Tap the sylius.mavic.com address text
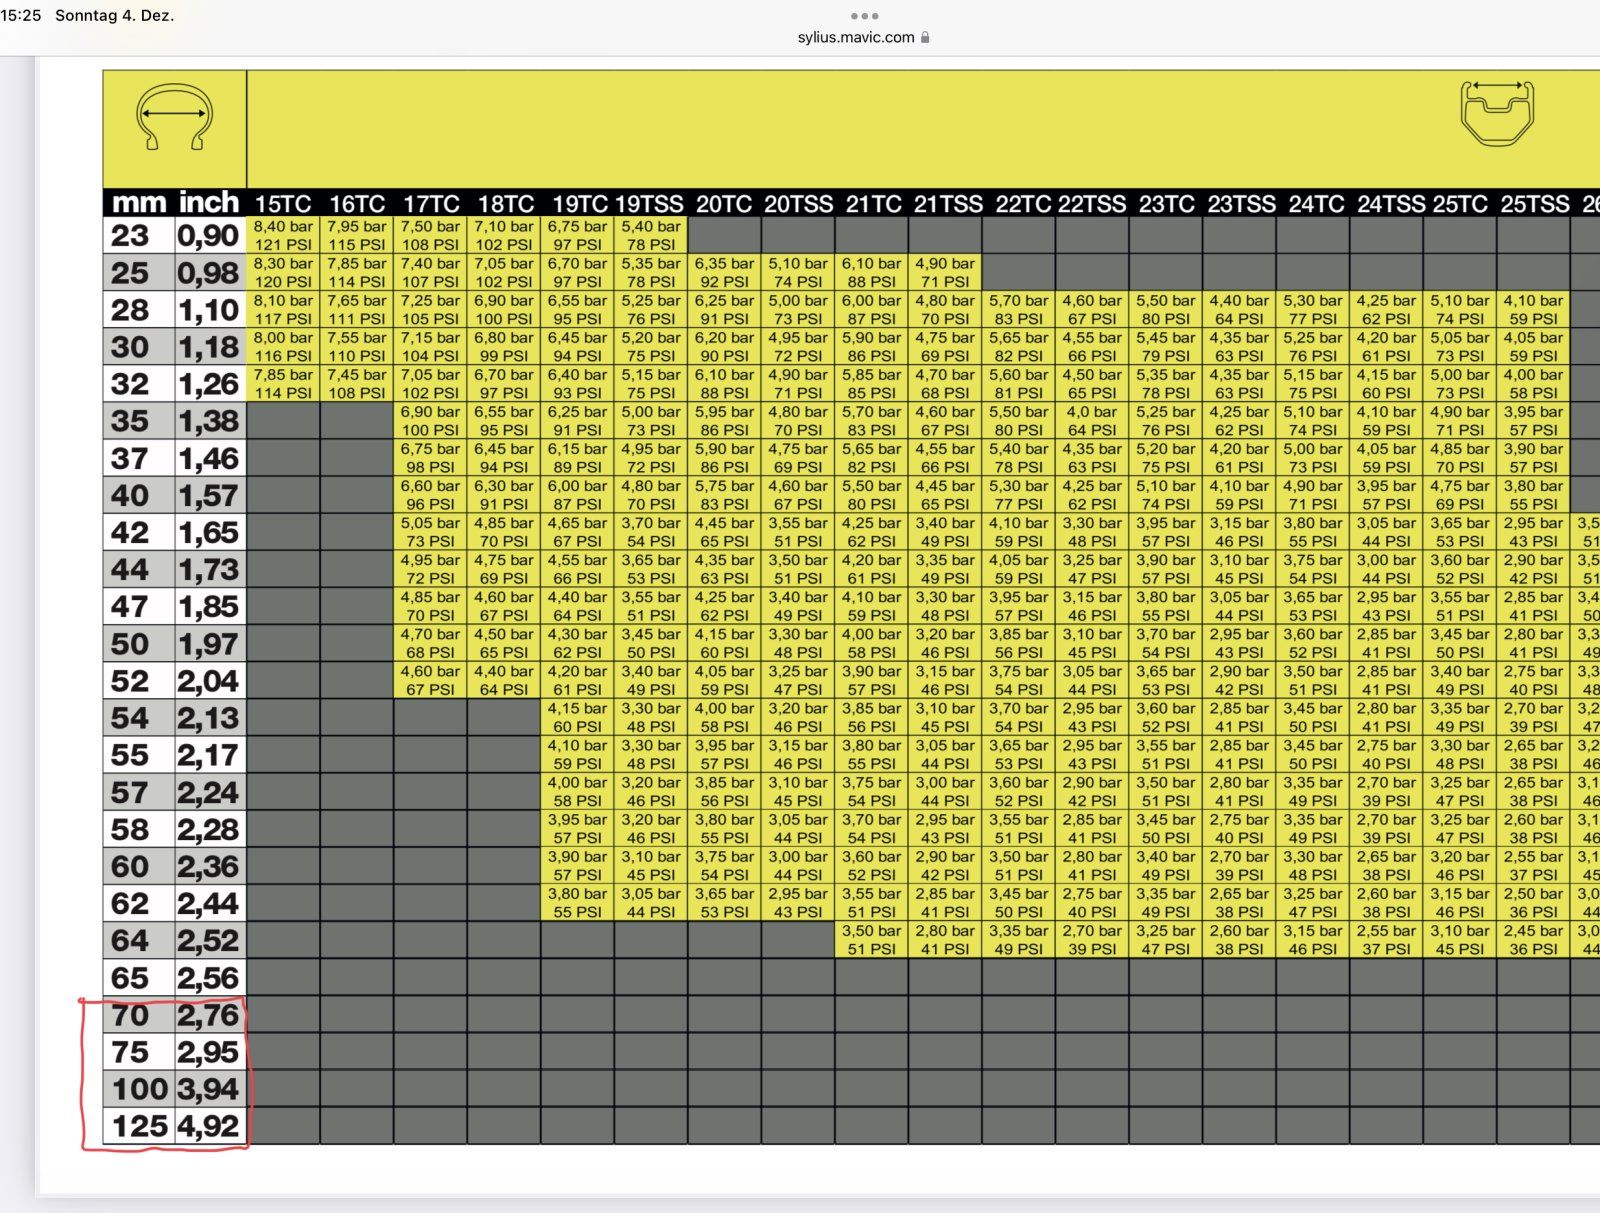 tap(855, 37)
